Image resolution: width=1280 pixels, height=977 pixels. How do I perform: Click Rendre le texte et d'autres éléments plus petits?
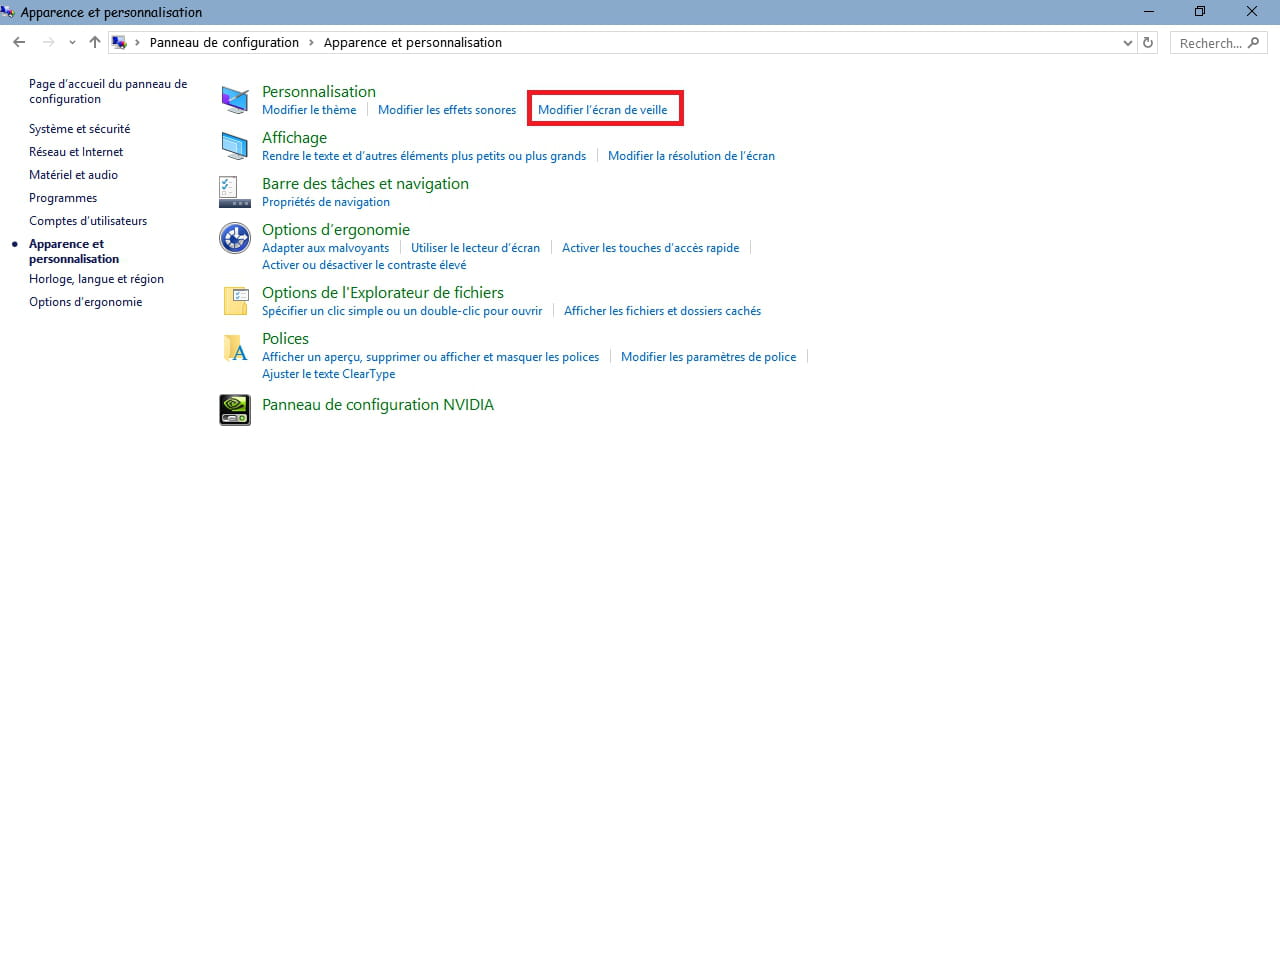(424, 156)
